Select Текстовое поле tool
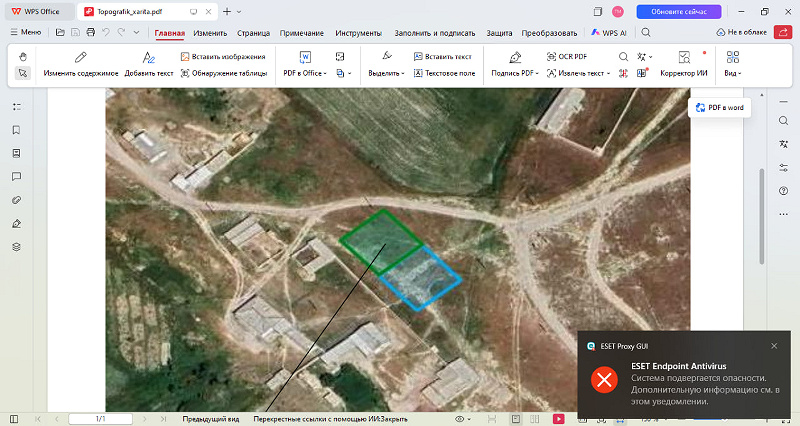This screenshot has height=426, width=800. point(444,73)
